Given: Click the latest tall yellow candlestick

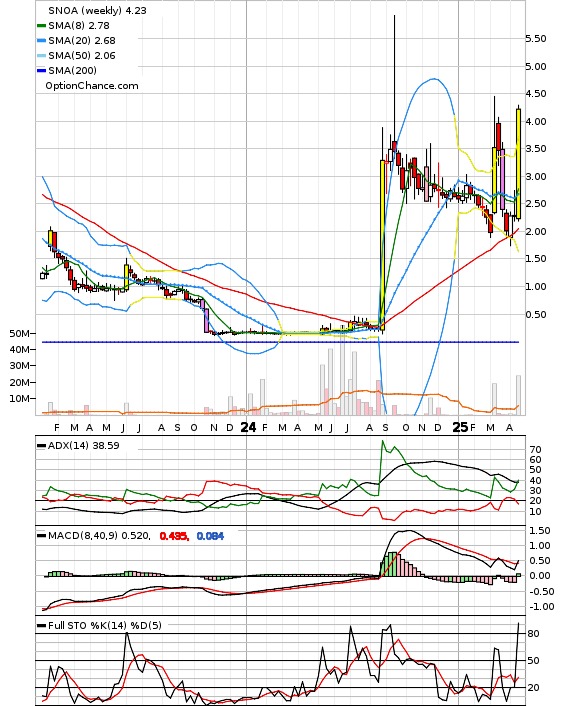Looking at the screenshot, I should pyautogui.click(x=518, y=164).
